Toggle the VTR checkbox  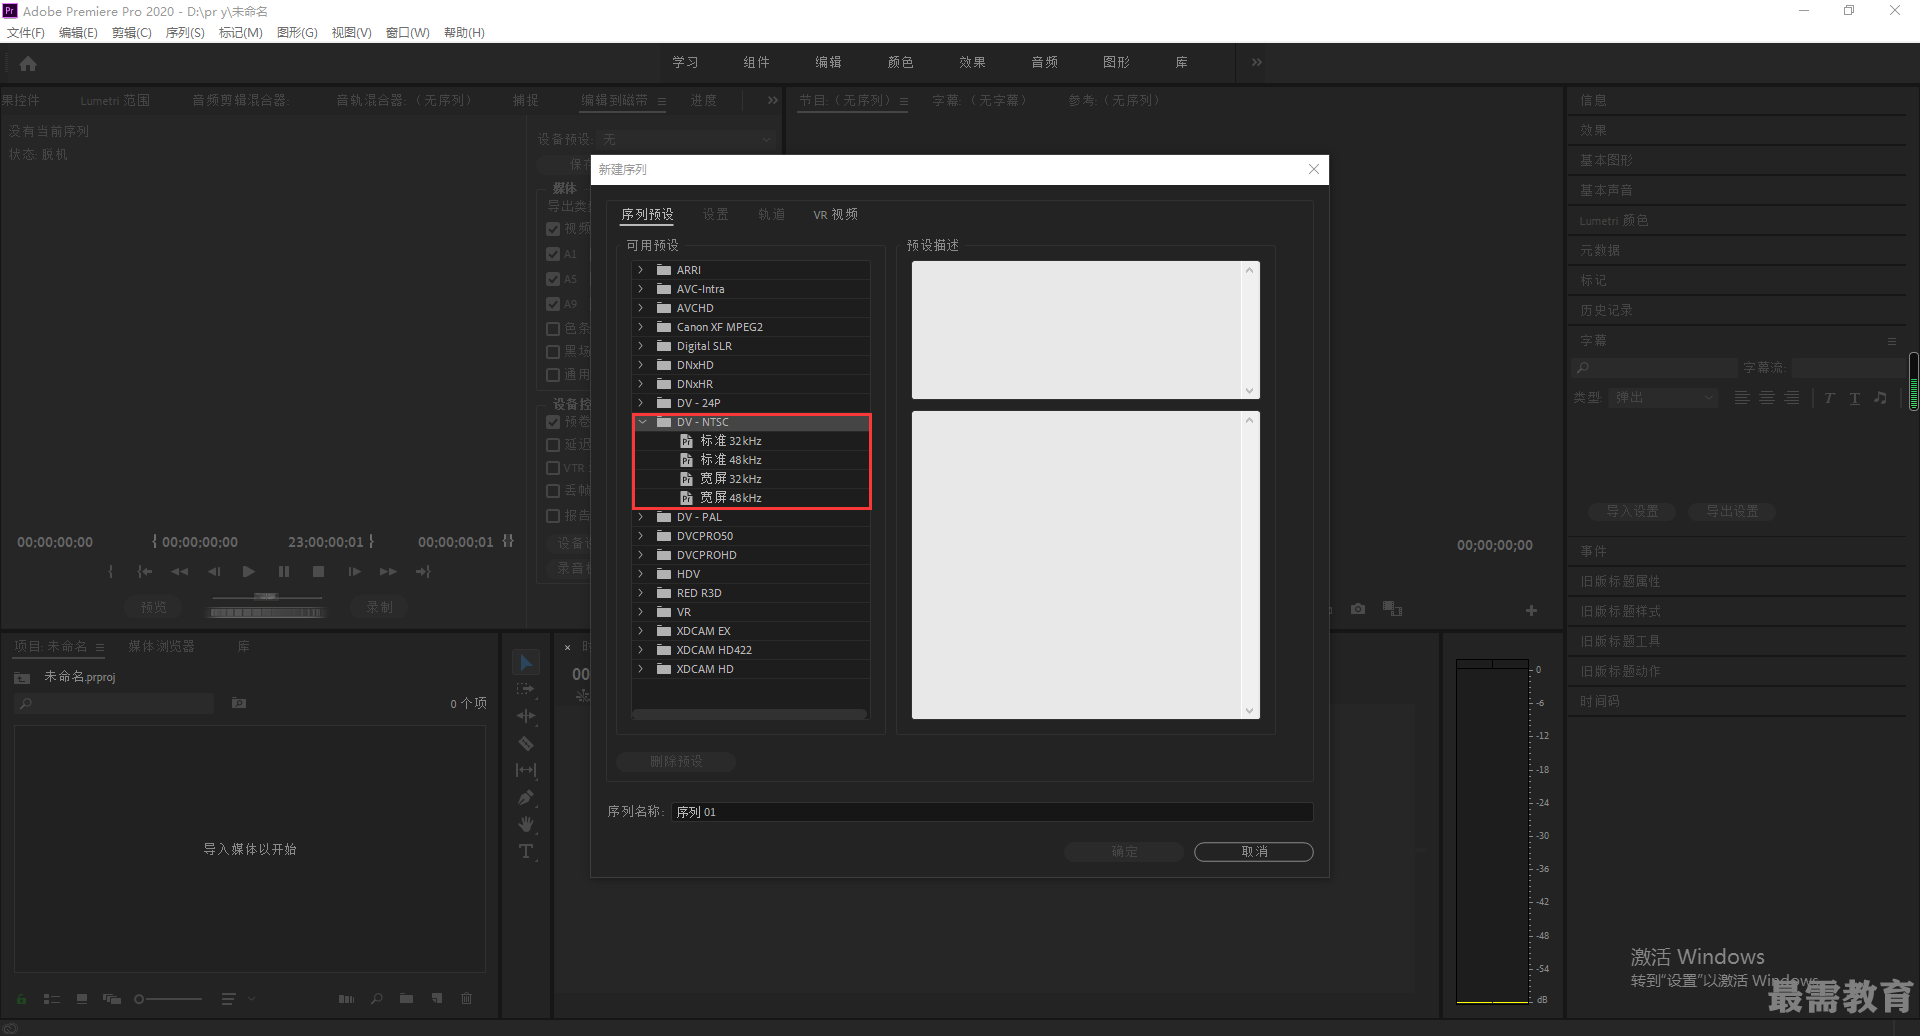point(553,468)
